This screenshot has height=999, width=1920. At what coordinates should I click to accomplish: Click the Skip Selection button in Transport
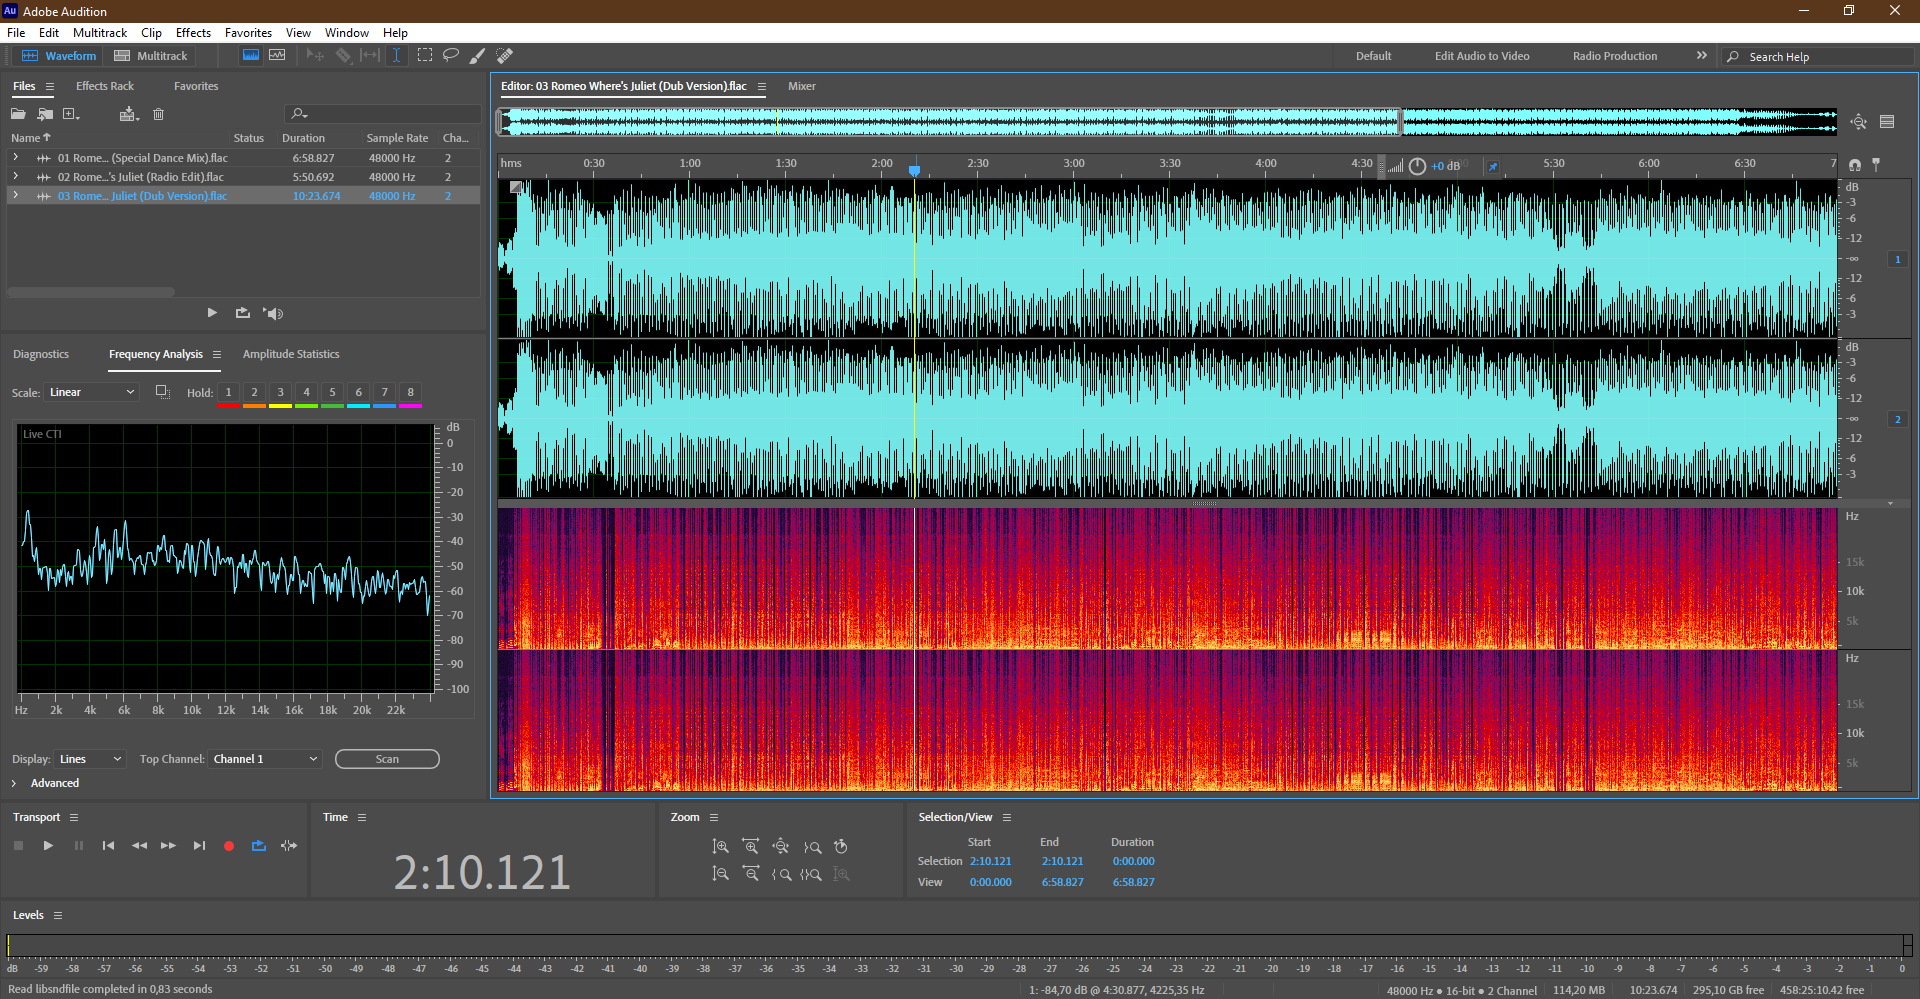point(289,846)
